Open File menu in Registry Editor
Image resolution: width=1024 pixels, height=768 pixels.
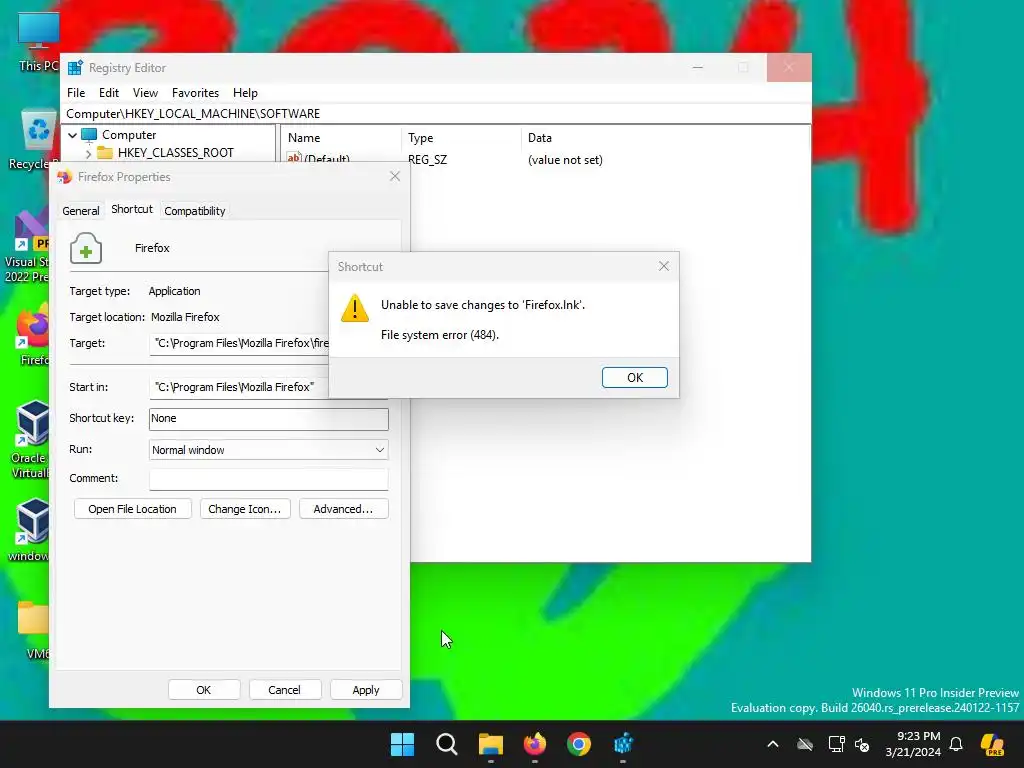(x=76, y=93)
